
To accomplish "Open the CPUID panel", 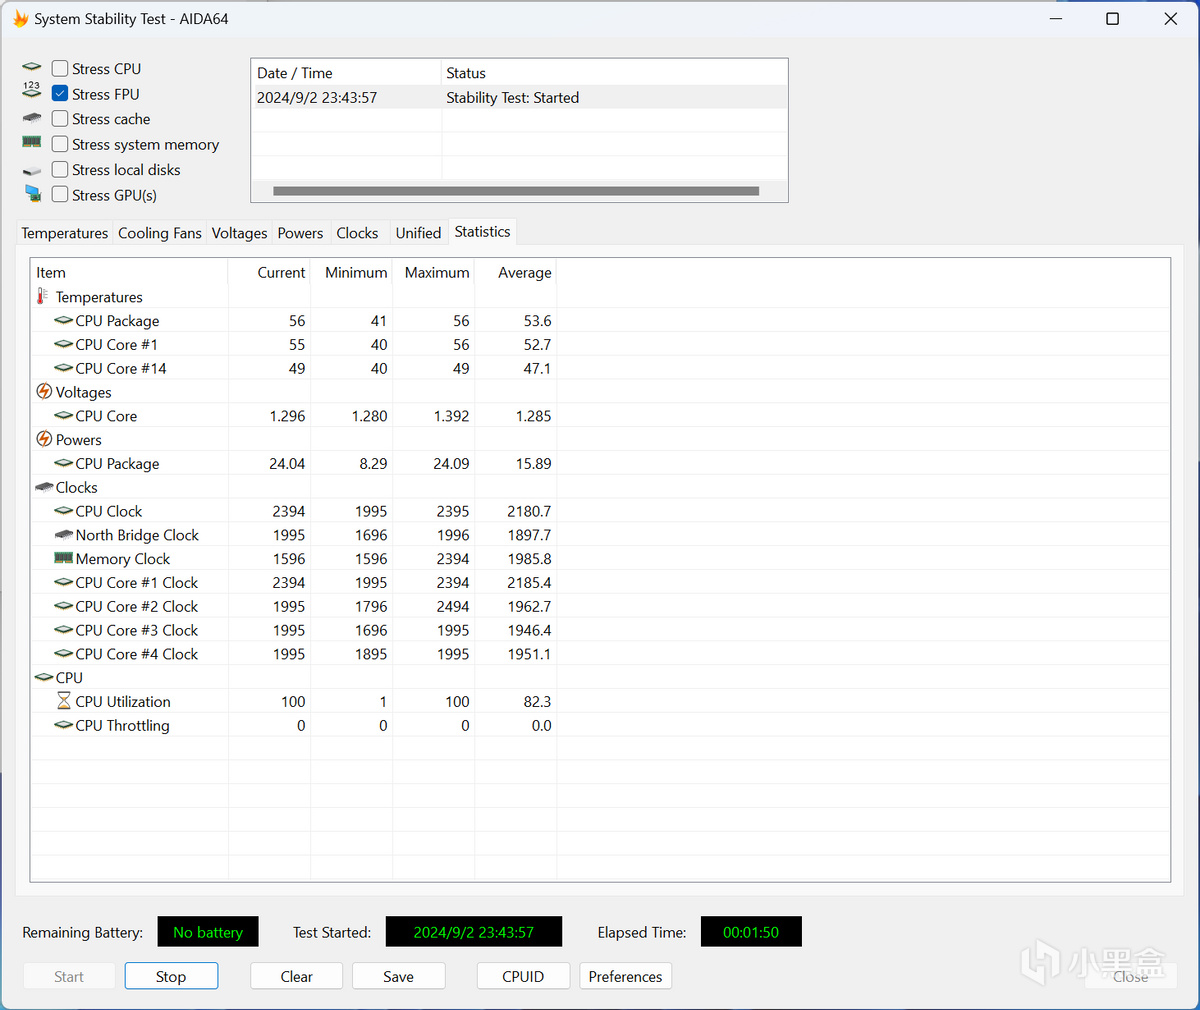I will [x=523, y=976].
